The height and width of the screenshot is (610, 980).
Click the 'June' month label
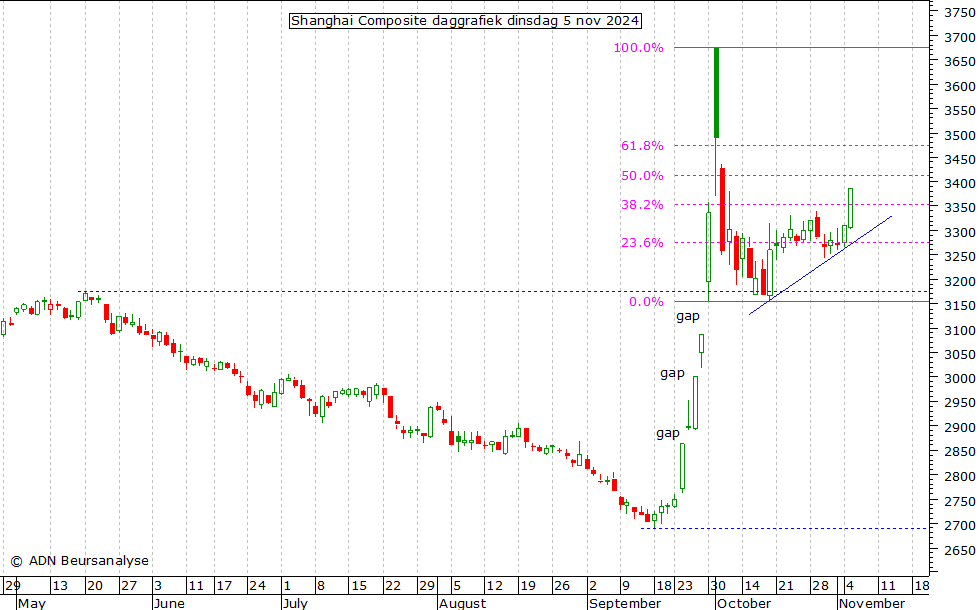pyautogui.click(x=169, y=603)
